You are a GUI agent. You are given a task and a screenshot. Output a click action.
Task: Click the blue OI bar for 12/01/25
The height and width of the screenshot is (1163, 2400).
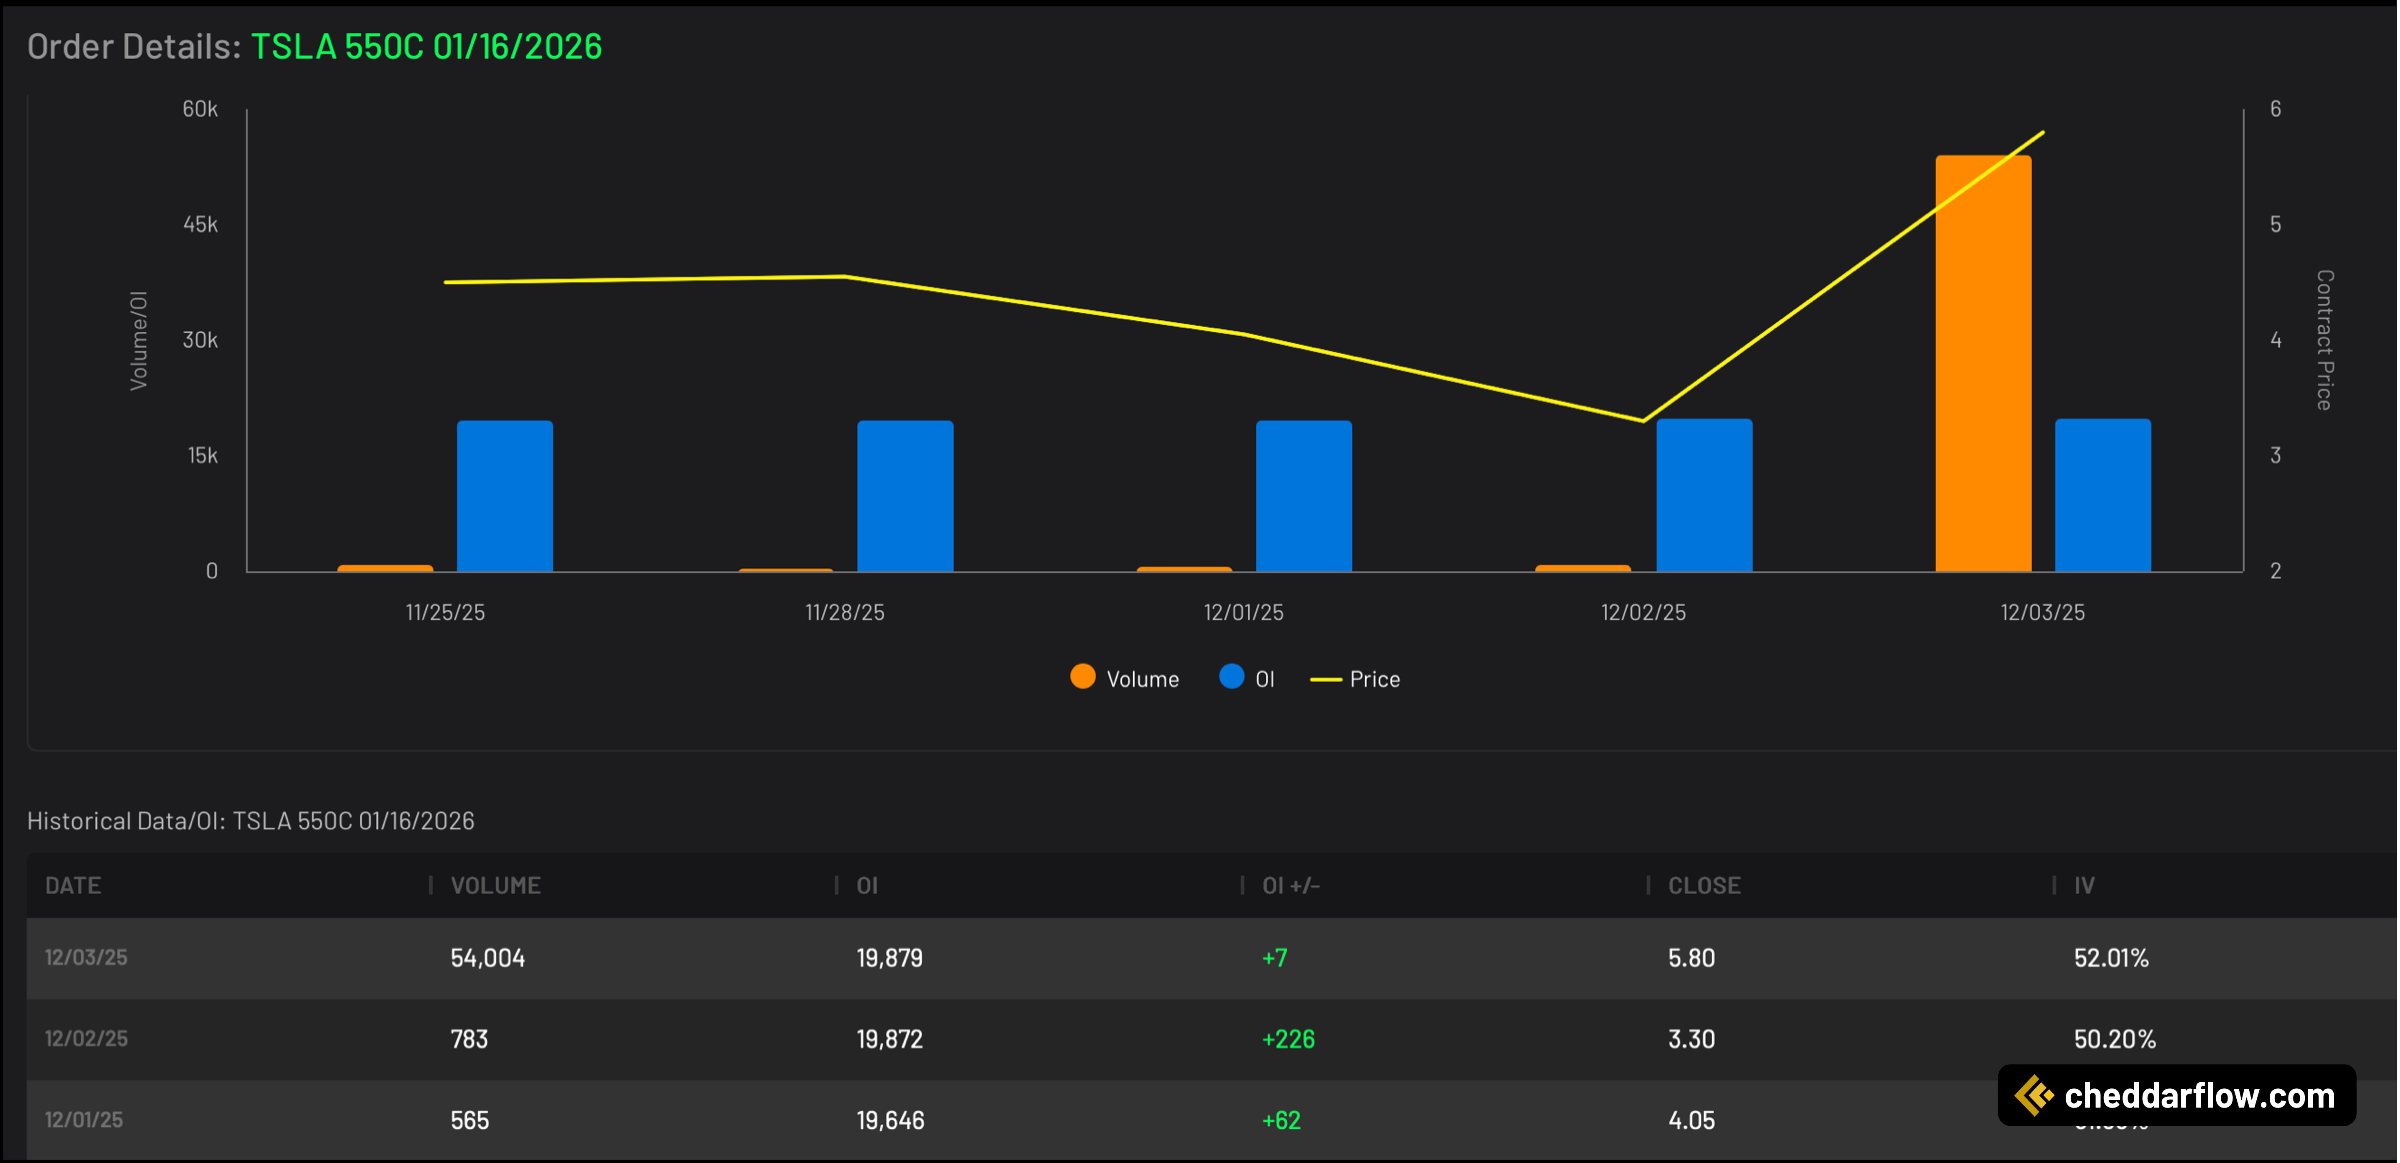[x=1304, y=497]
